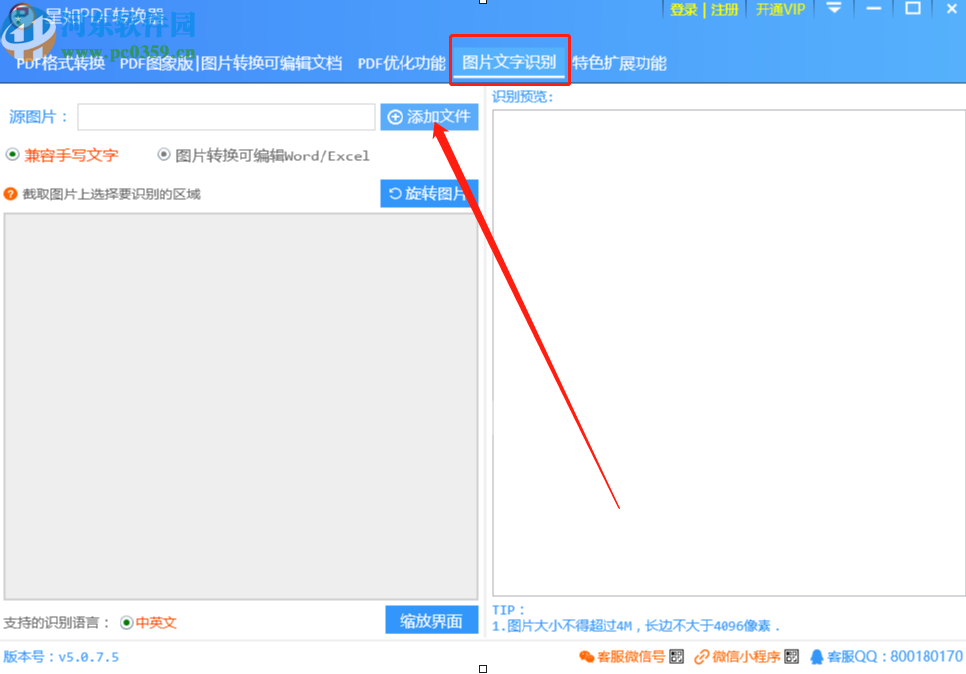Screen dimensions: 966x674
Task: Open the 特色扩展功能 tab
Action: tap(617, 63)
